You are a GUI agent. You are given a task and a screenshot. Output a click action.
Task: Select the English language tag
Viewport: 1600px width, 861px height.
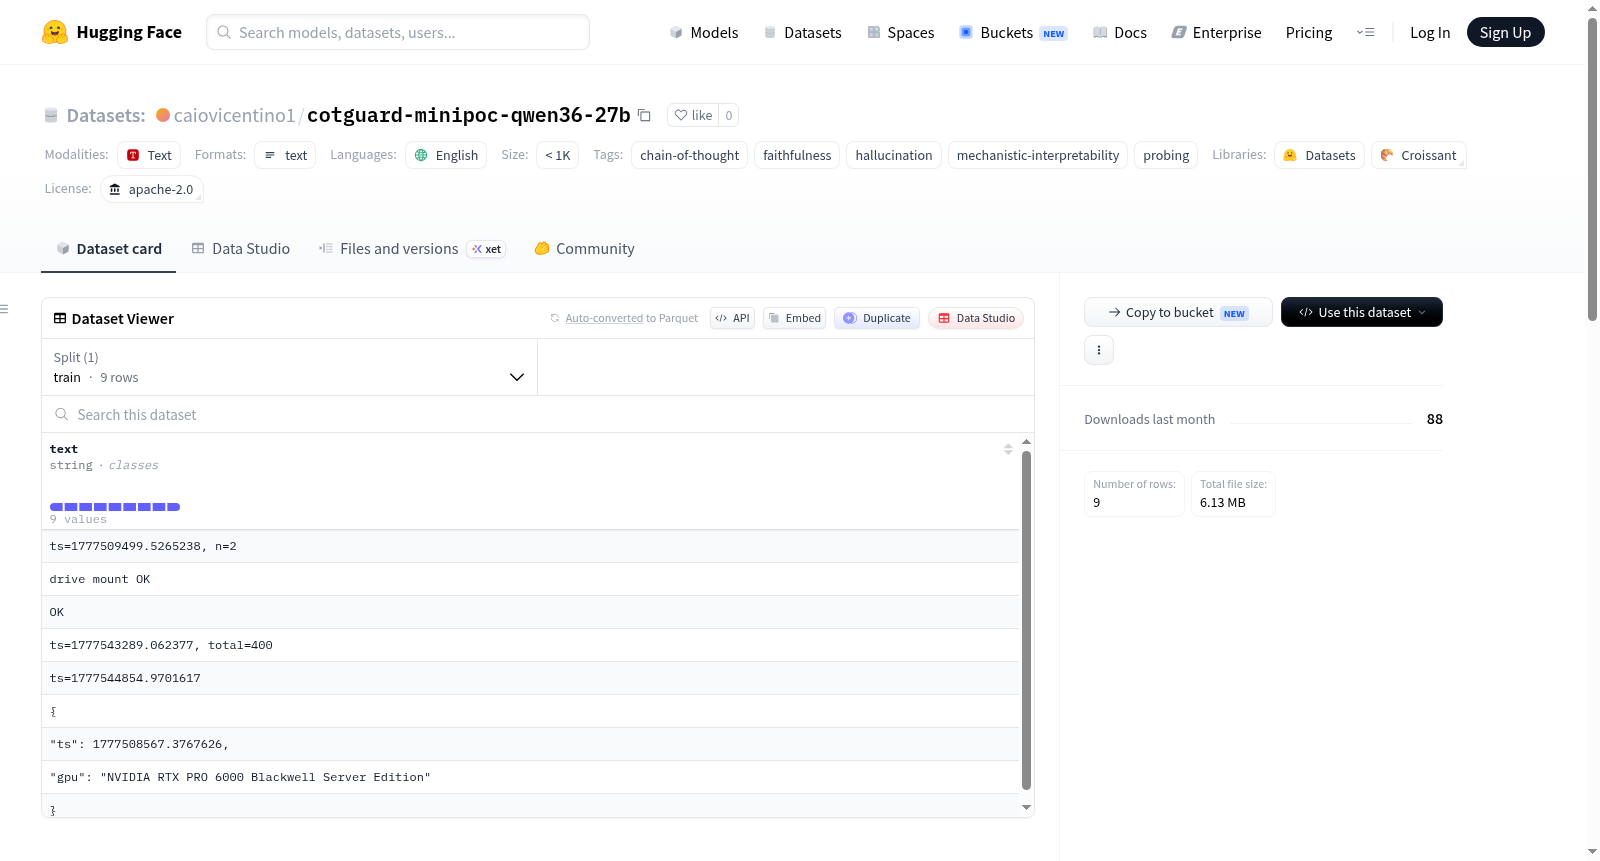click(x=446, y=155)
